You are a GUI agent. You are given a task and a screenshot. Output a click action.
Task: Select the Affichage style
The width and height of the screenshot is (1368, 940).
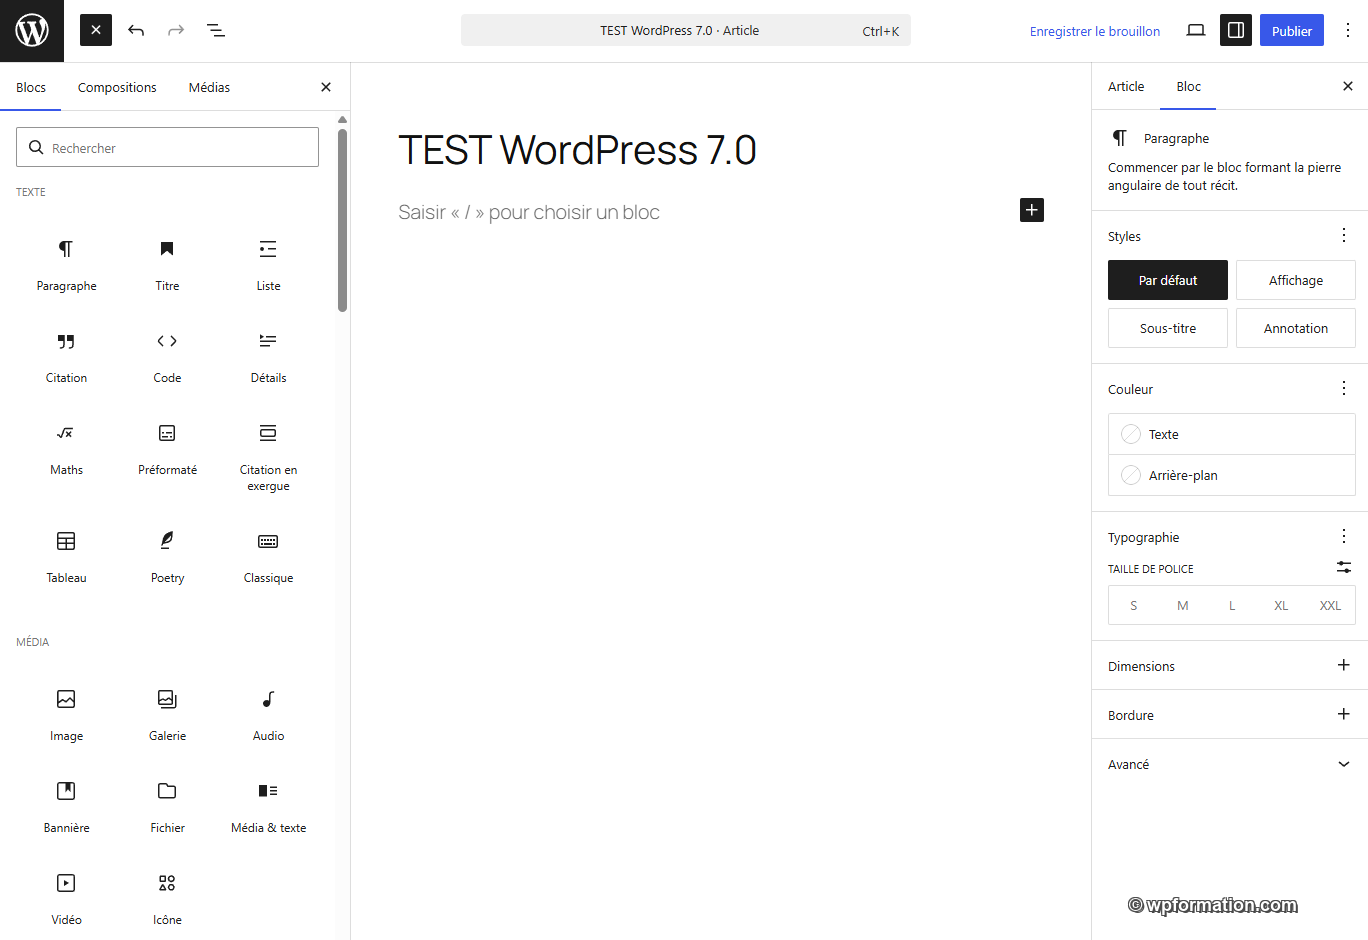1296,280
